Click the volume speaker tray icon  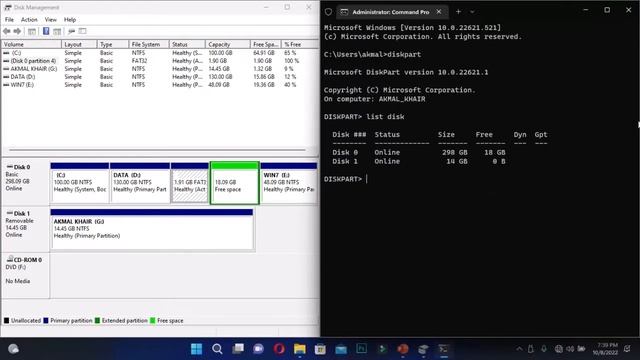click(570, 349)
